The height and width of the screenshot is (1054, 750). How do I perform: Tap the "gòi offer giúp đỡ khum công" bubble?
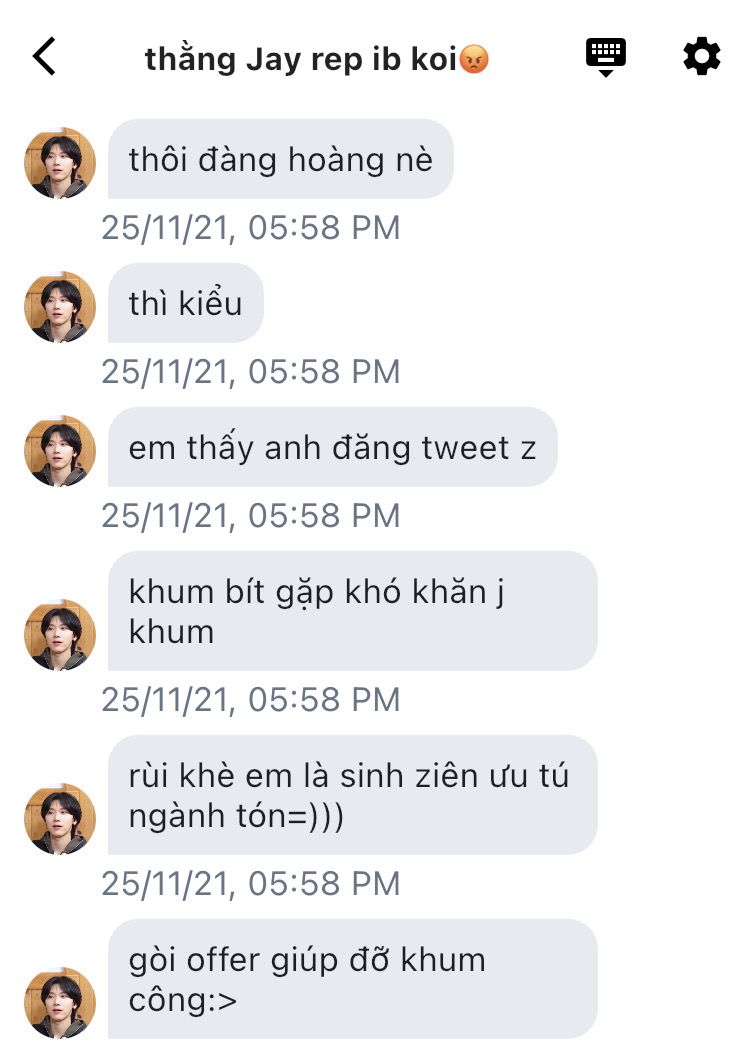coord(352,979)
